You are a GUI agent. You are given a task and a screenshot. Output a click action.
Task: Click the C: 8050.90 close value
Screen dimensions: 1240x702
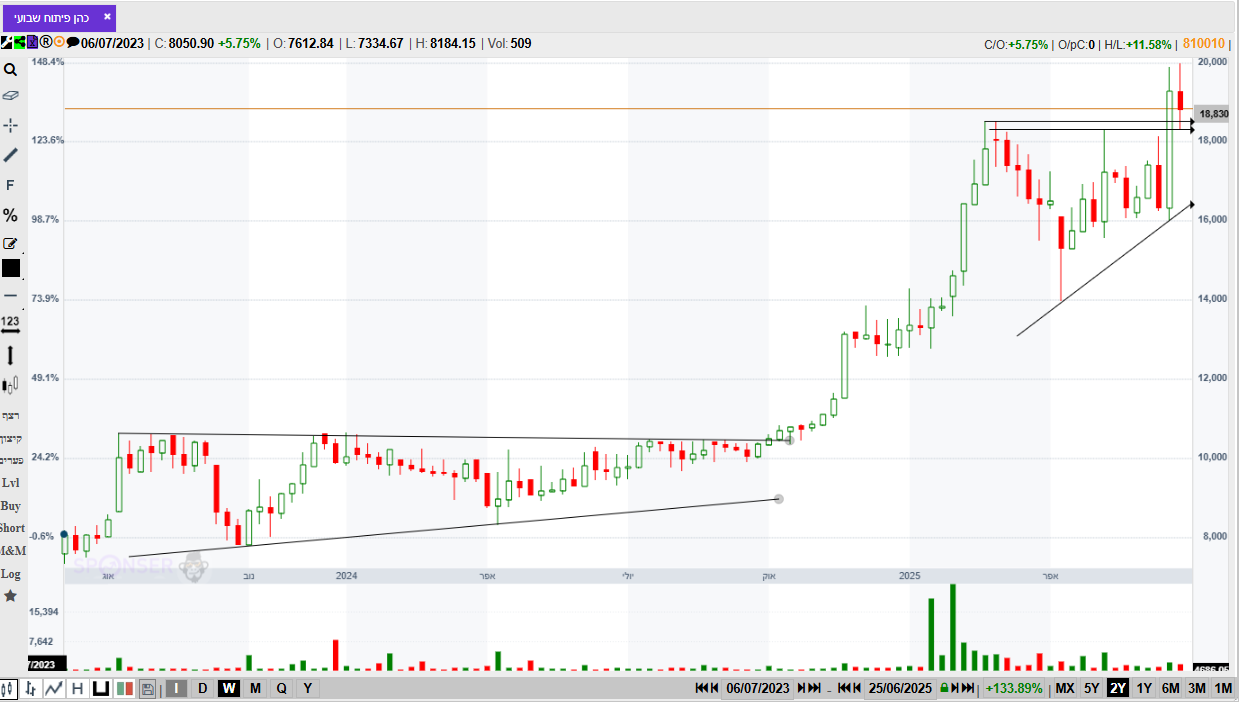(185, 43)
